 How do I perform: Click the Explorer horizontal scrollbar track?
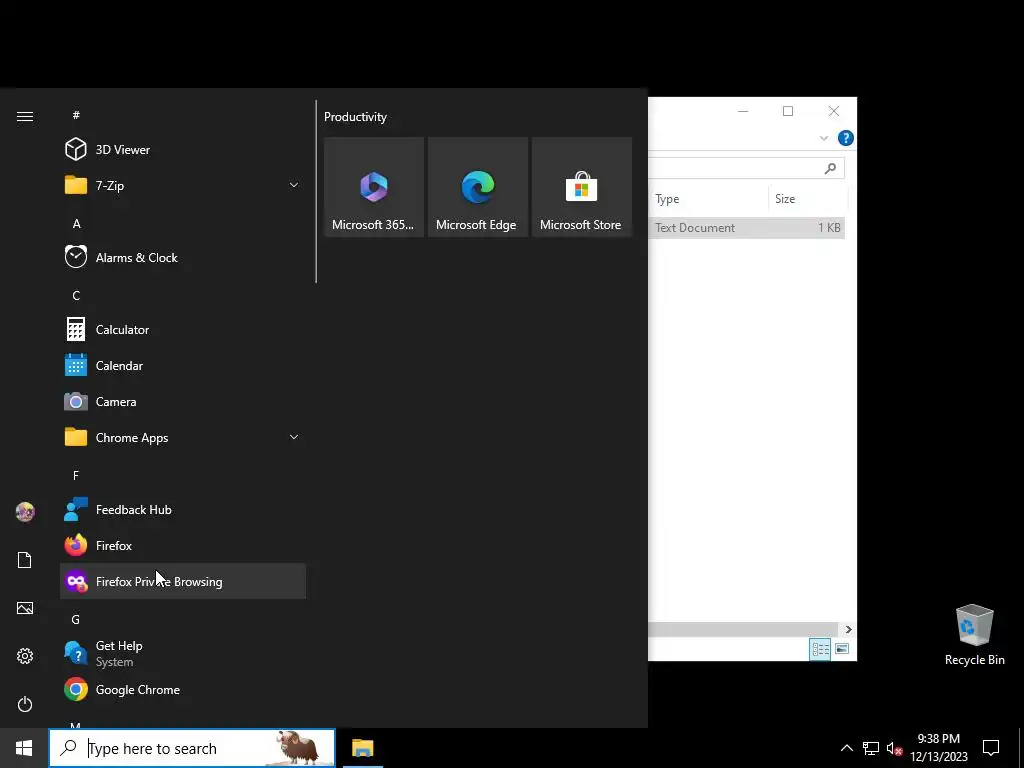744,630
